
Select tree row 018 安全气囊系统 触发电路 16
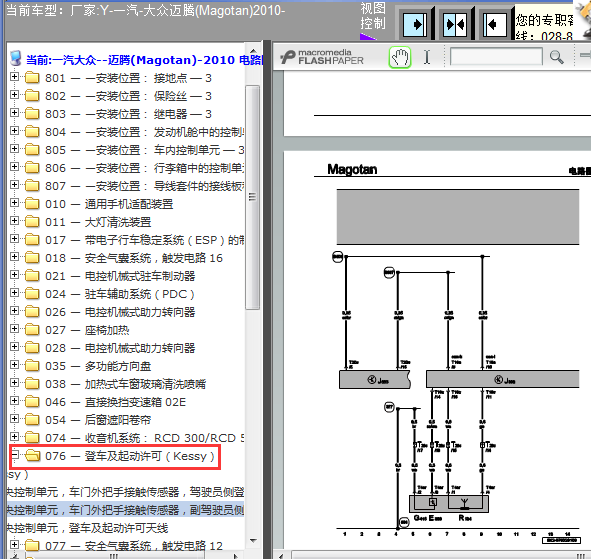pos(134,258)
